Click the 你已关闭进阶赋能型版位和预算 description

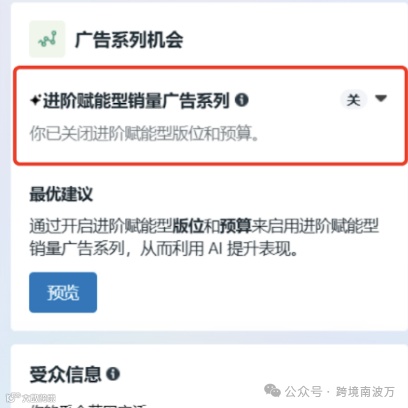click(144, 133)
